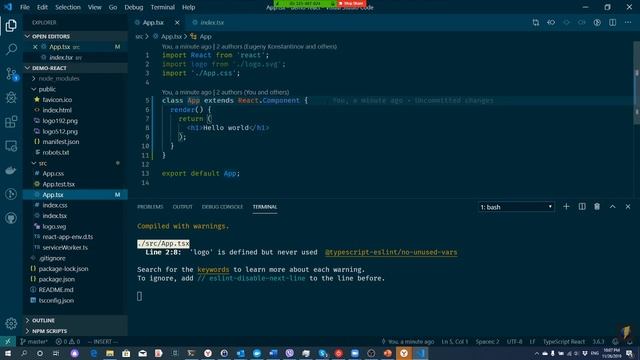
Task: Split the terminal panel
Action: coord(582,207)
